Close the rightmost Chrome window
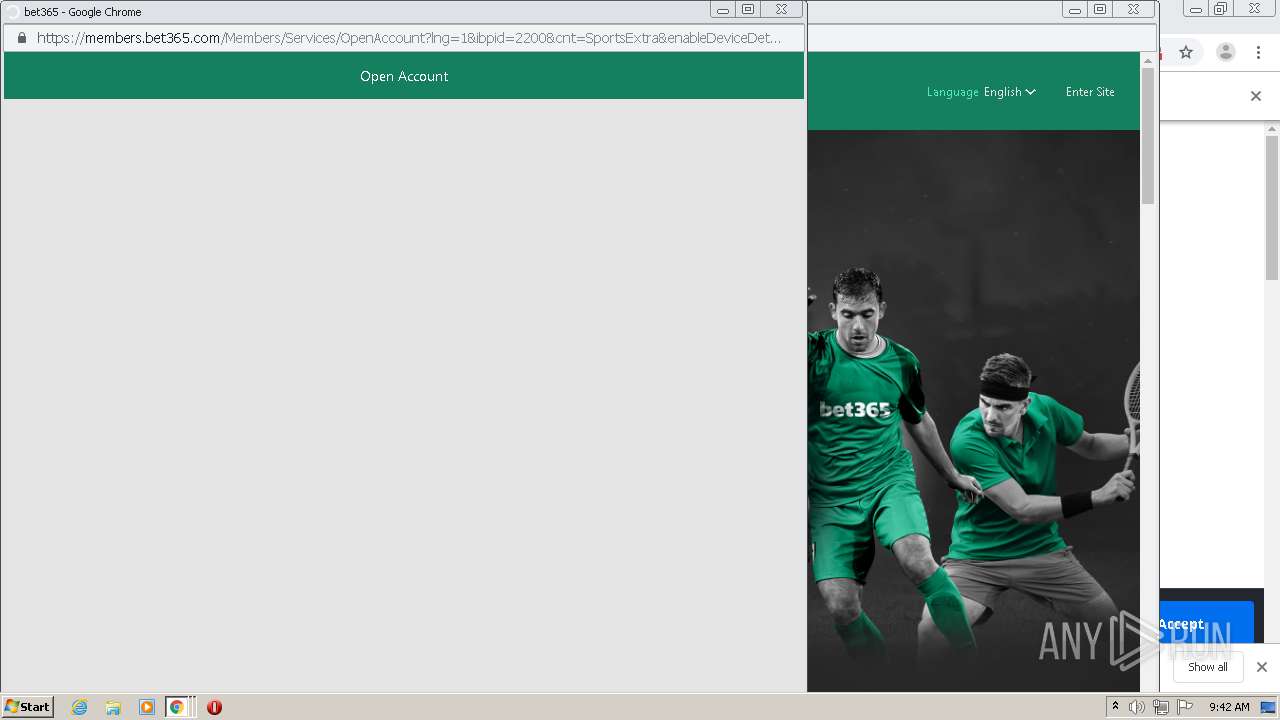This screenshot has height=720, width=1280. [x=1253, y=10]
